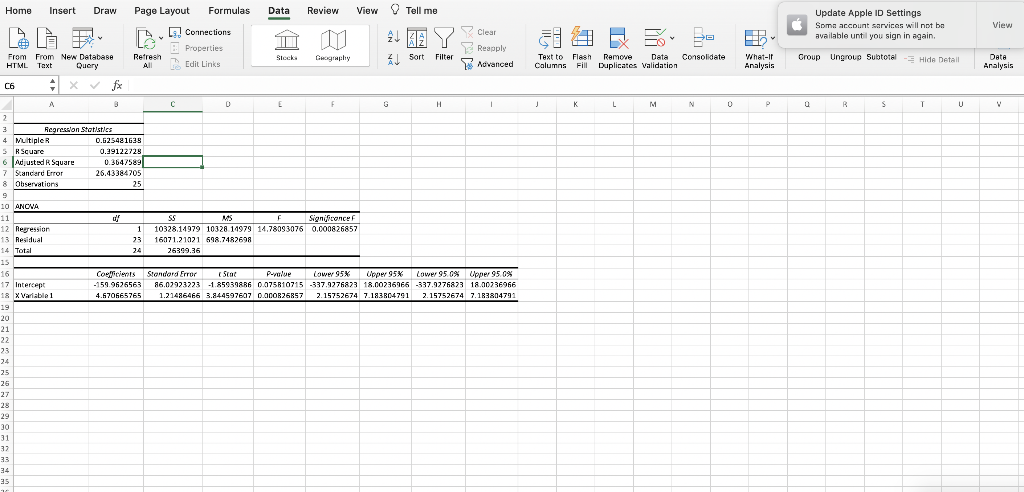Select column C header
1024x492 pixels.
[x=172, y=103]
